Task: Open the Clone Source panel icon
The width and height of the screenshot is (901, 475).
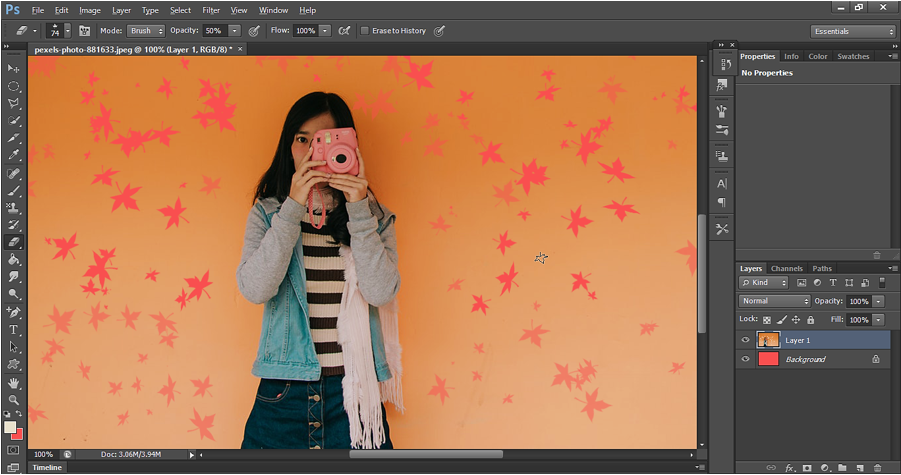Action: coord(722,156)
